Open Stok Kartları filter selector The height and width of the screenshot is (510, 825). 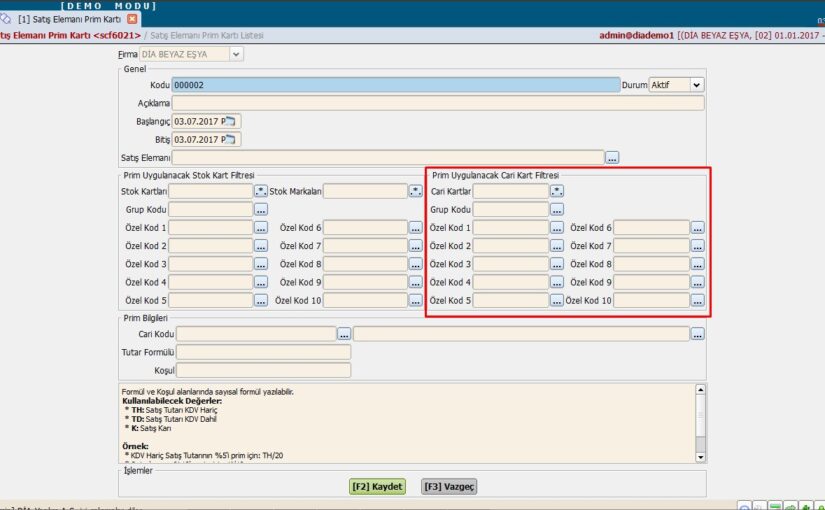[261, 191]
